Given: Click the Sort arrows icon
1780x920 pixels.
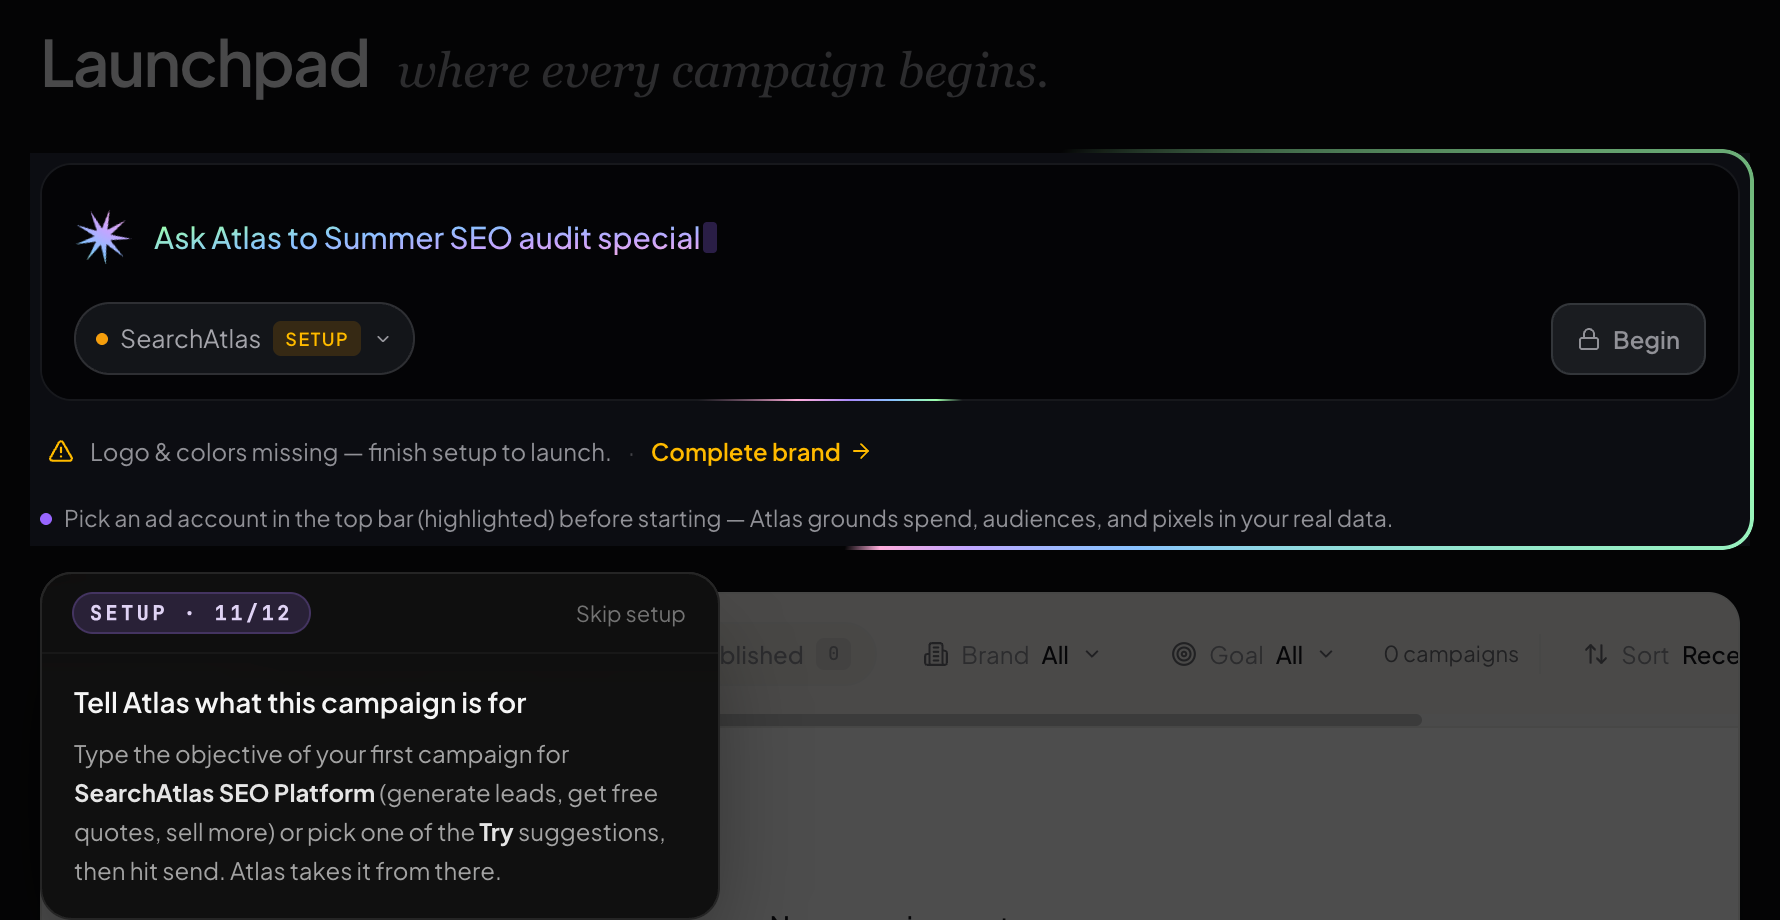Looking at the screenshot, I should coord(1596,655).
